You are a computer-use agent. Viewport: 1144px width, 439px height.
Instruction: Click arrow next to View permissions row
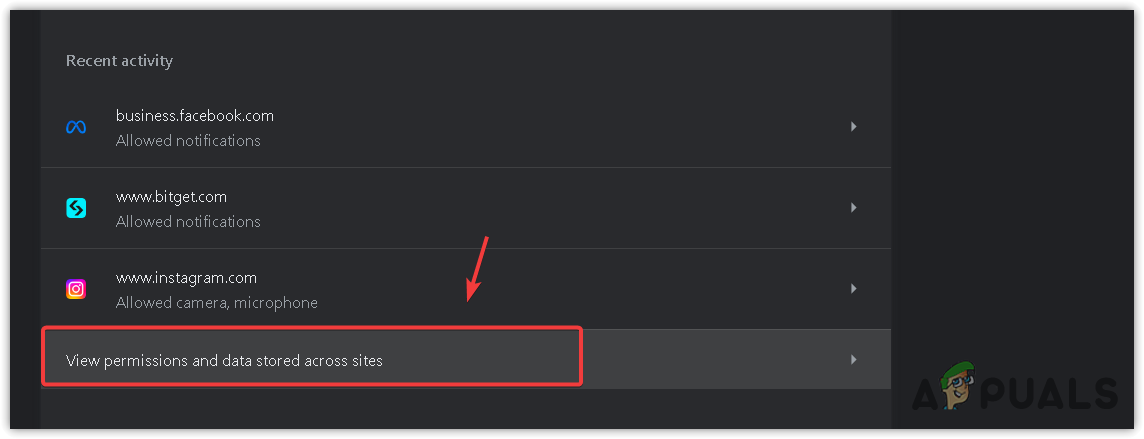(x=853, y=359)
